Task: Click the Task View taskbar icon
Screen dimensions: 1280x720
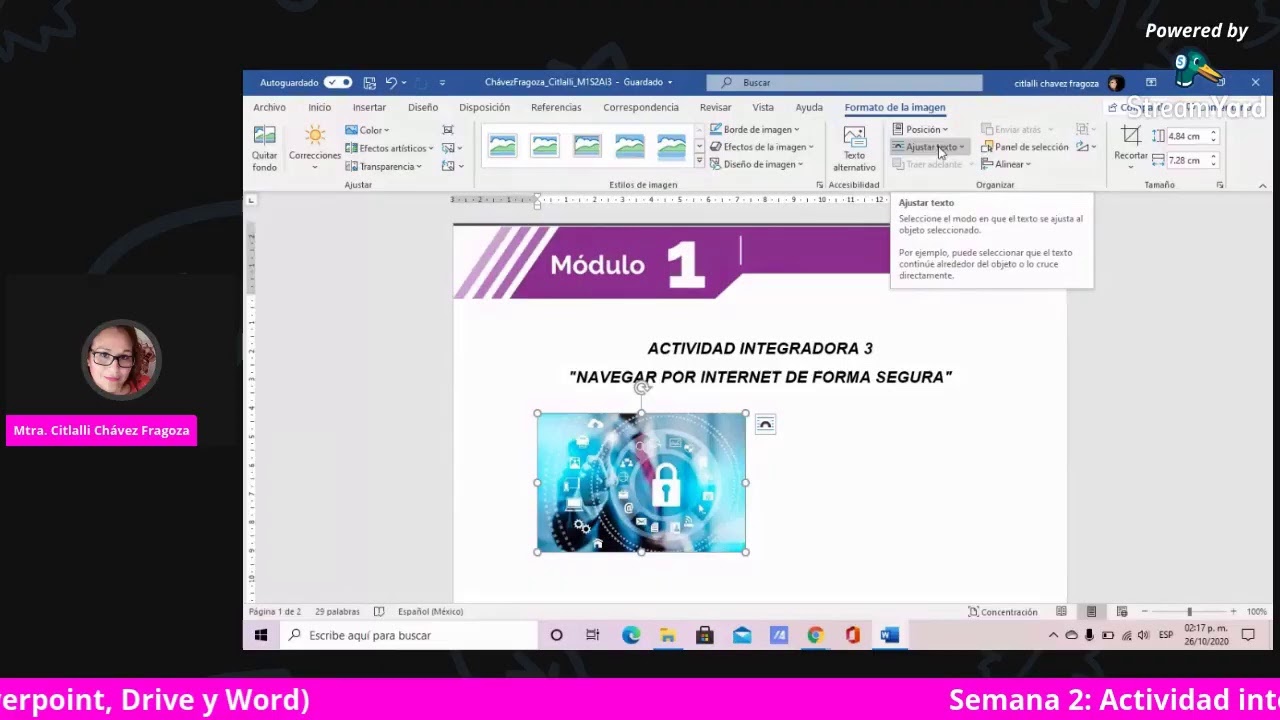Action: (593, 635)
